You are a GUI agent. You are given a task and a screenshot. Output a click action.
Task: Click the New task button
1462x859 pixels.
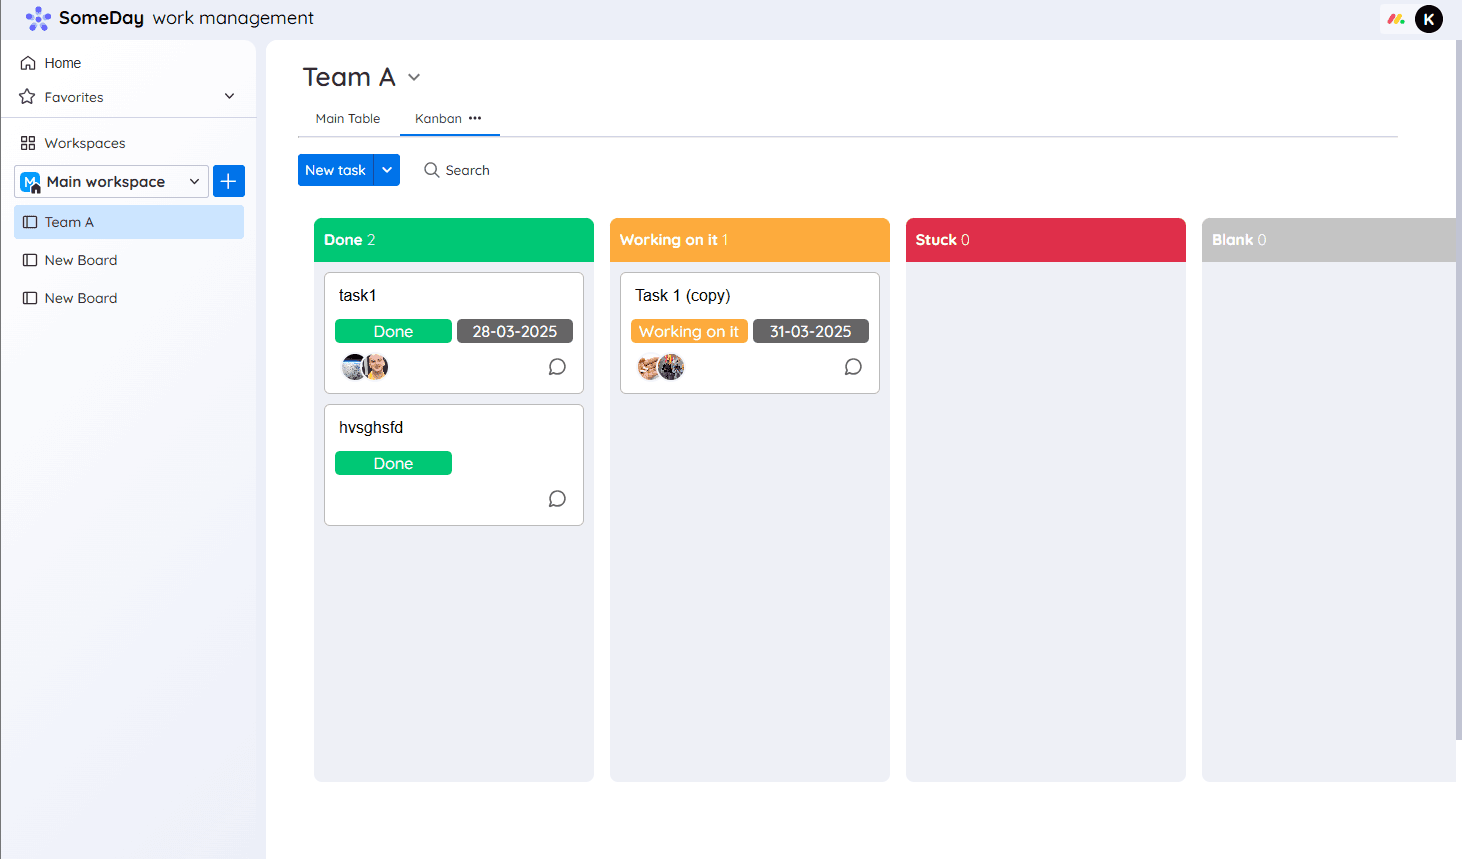tap(335, 170)
